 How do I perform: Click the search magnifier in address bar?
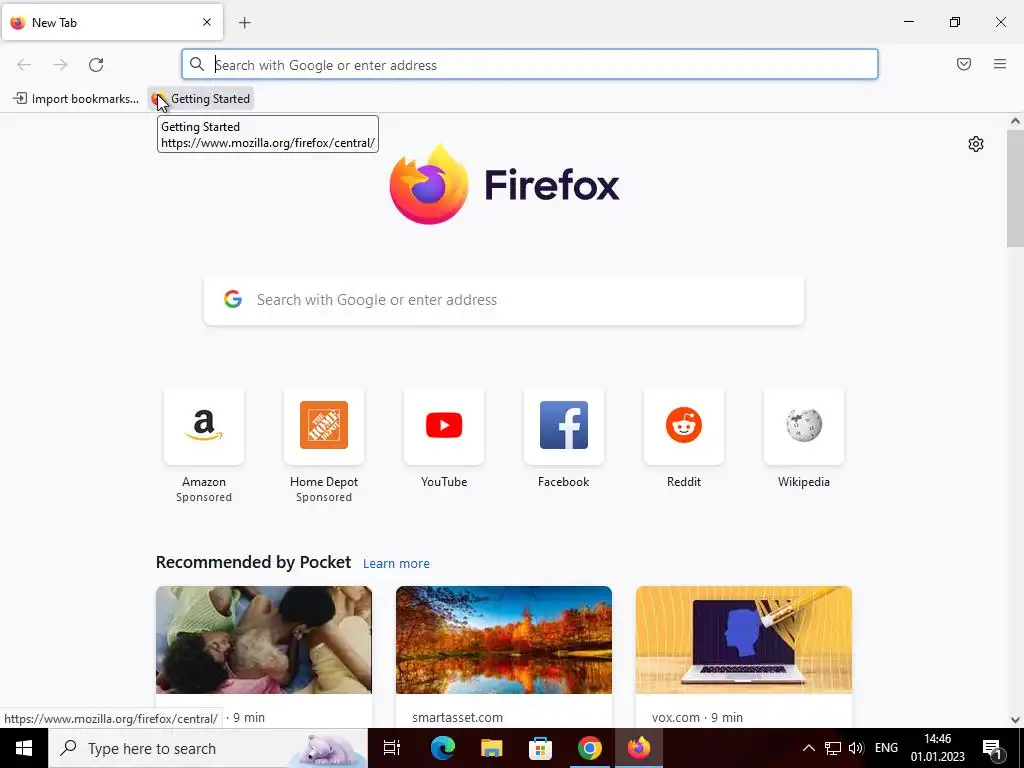tap(197, 64)
